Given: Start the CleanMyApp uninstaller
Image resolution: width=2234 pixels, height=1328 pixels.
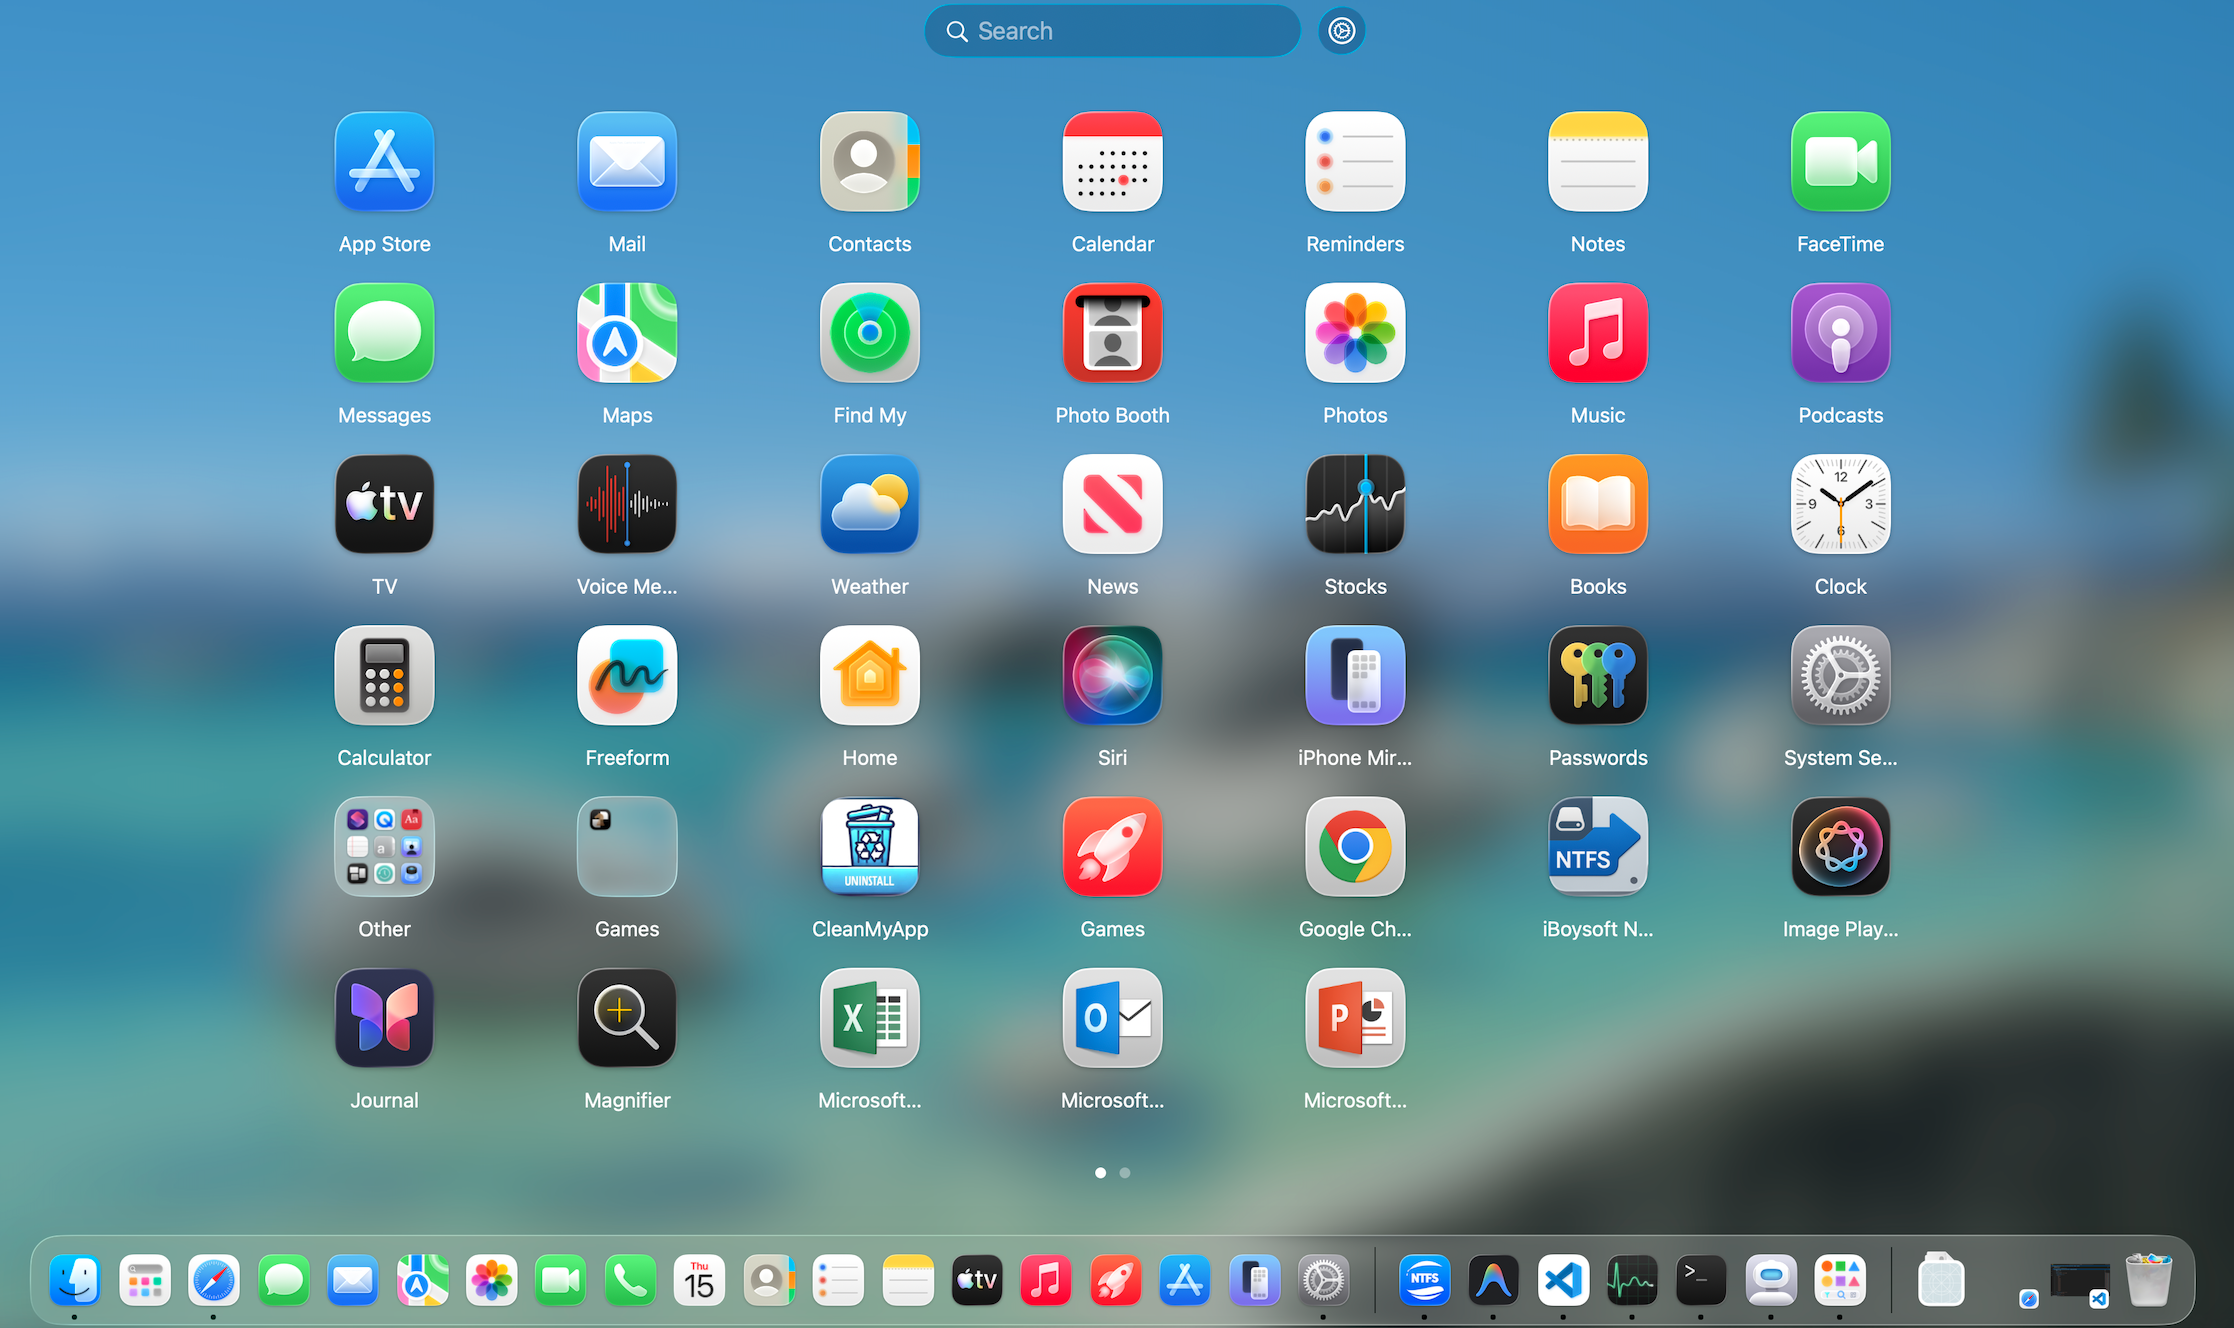Looking at the screenshot, I should point(869,847).
